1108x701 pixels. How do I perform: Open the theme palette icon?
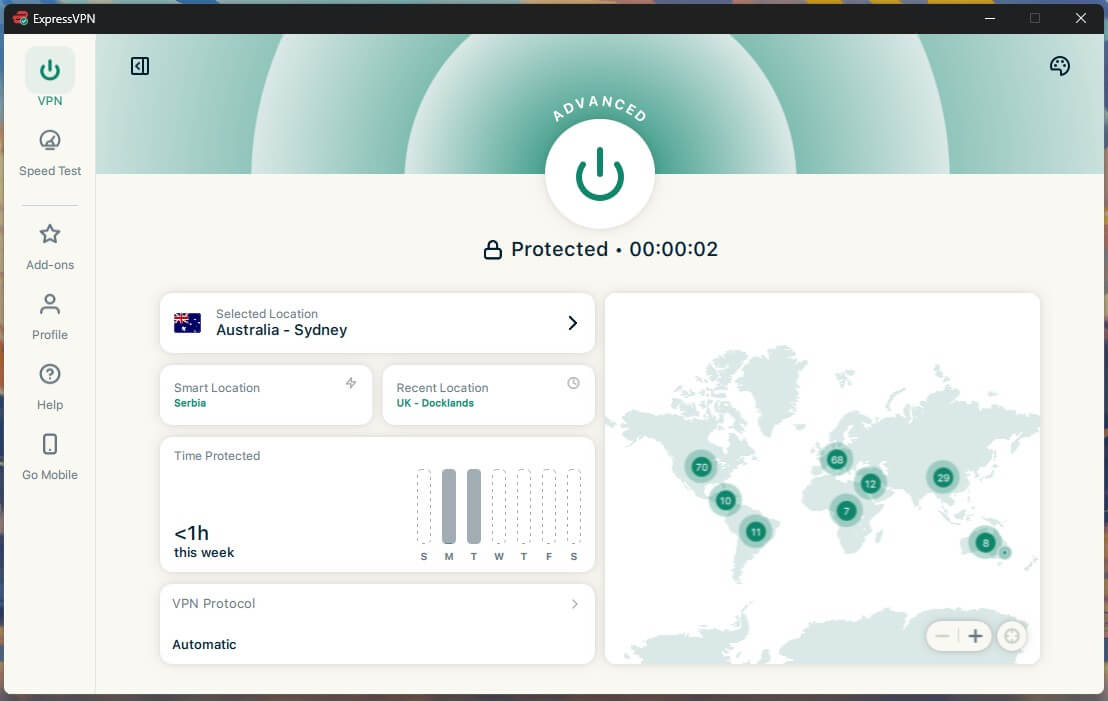coord(1059,66)
